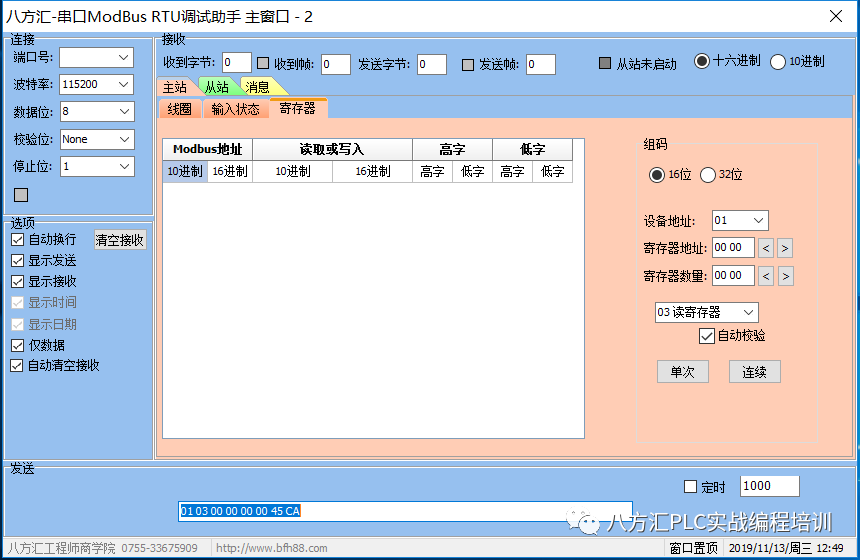Increase register count with right arrow
The width and height of the screenshot is (860, 560).
click(785, 276)
